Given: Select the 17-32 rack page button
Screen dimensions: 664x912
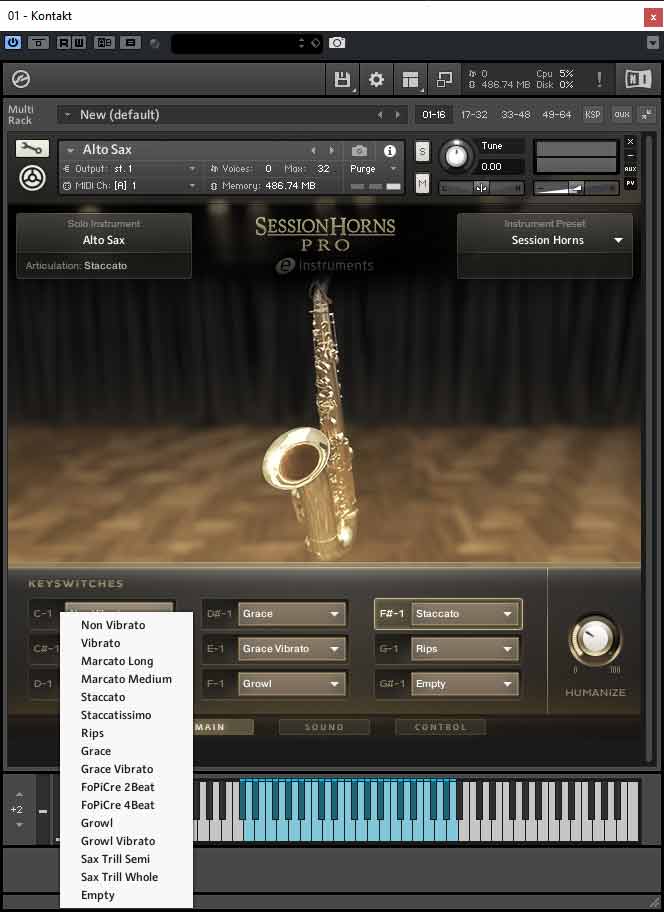Looking at the screenshot, I should [x=474, y=115].
